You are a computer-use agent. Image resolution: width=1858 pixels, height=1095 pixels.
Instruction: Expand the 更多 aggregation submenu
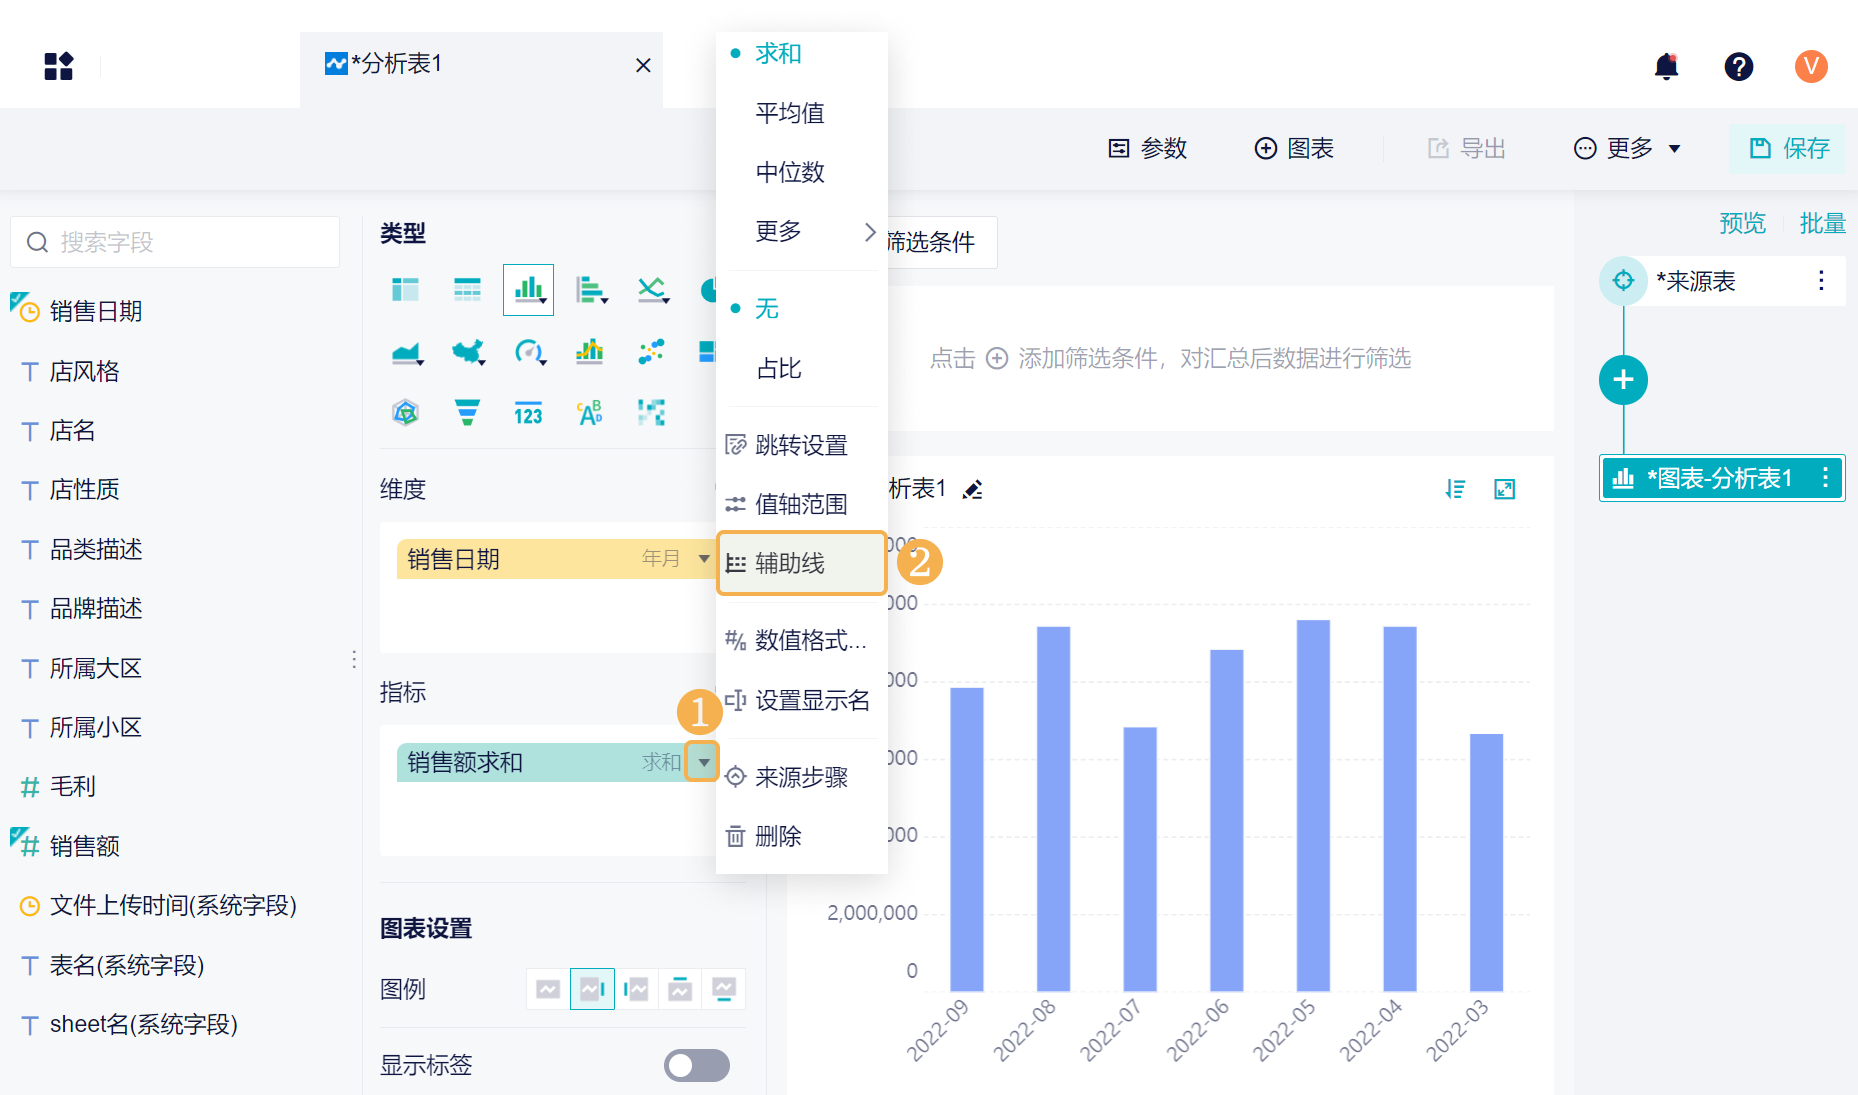click(802, 231)
